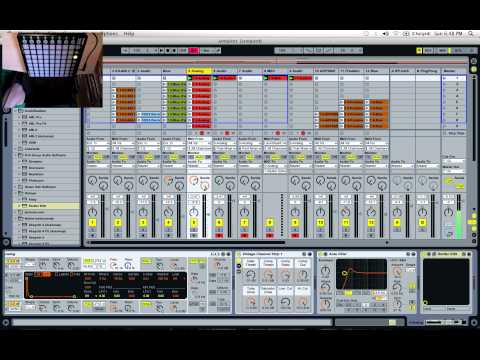Disarm track 9 using its red arm button
The image size is (480, 360).
[x=295, y=235]
